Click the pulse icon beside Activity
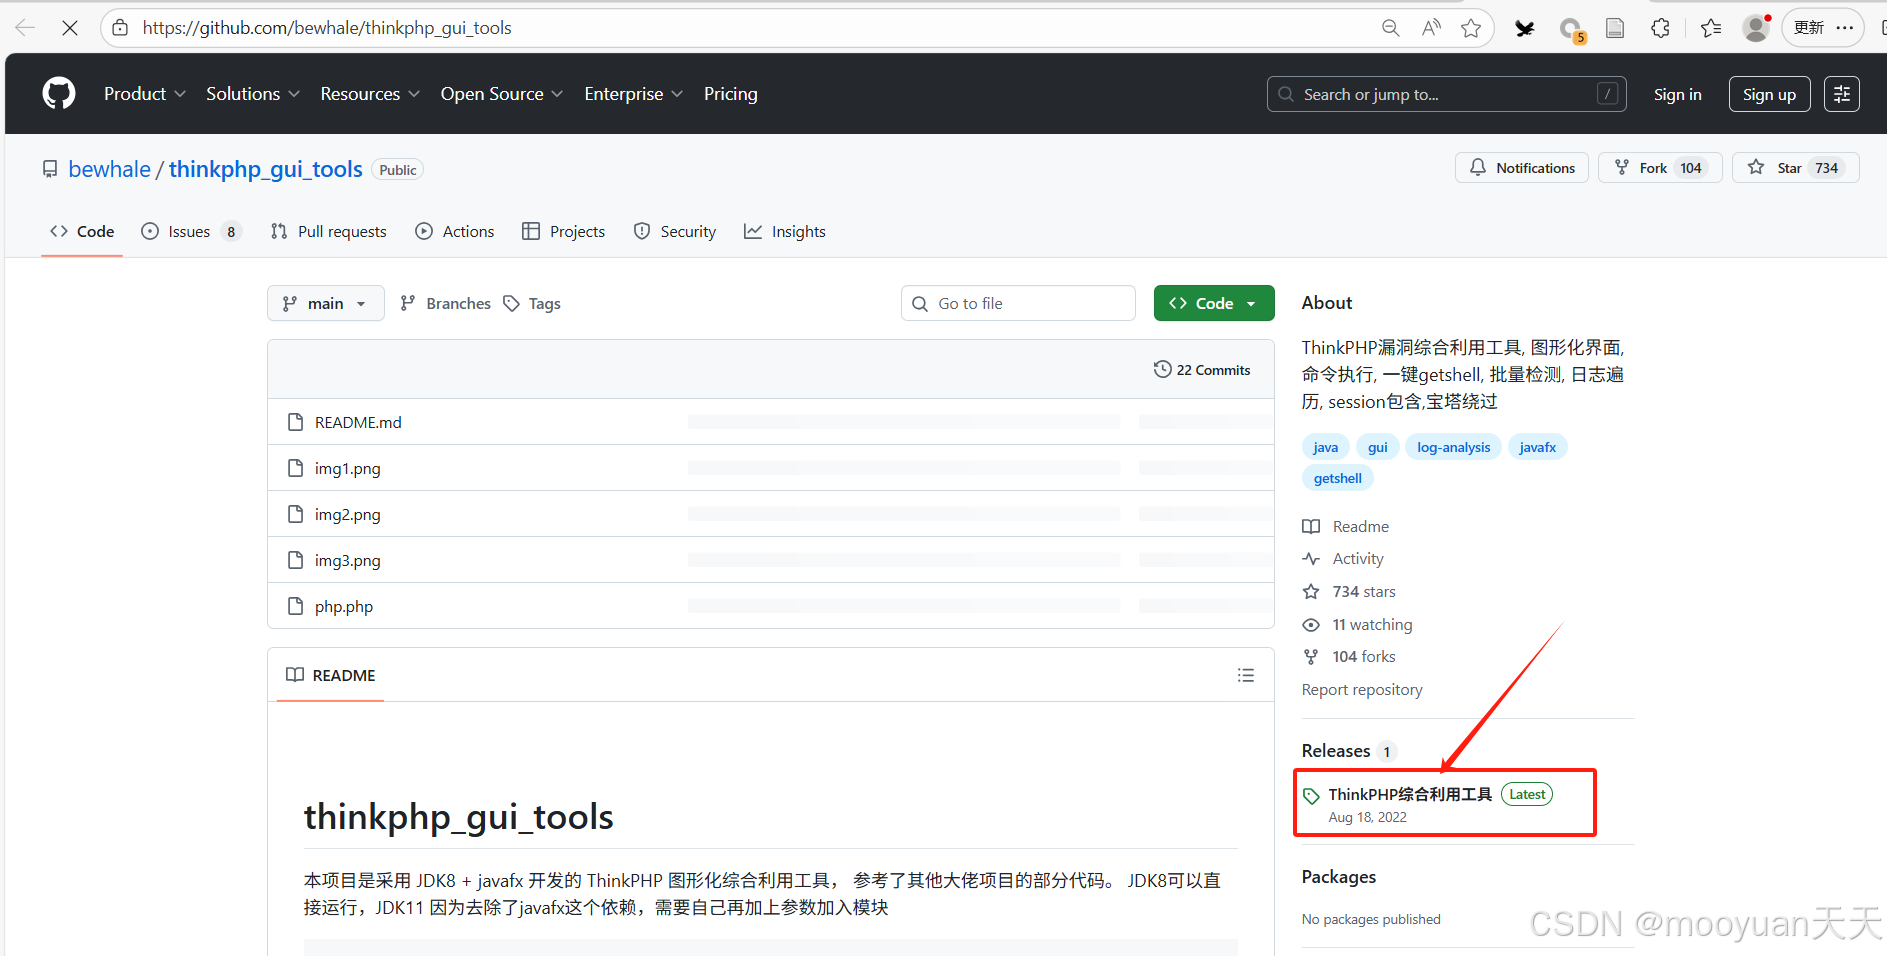Viewport: 1887px width, 956px height. pyautogui.click(x=1311, y=559)
